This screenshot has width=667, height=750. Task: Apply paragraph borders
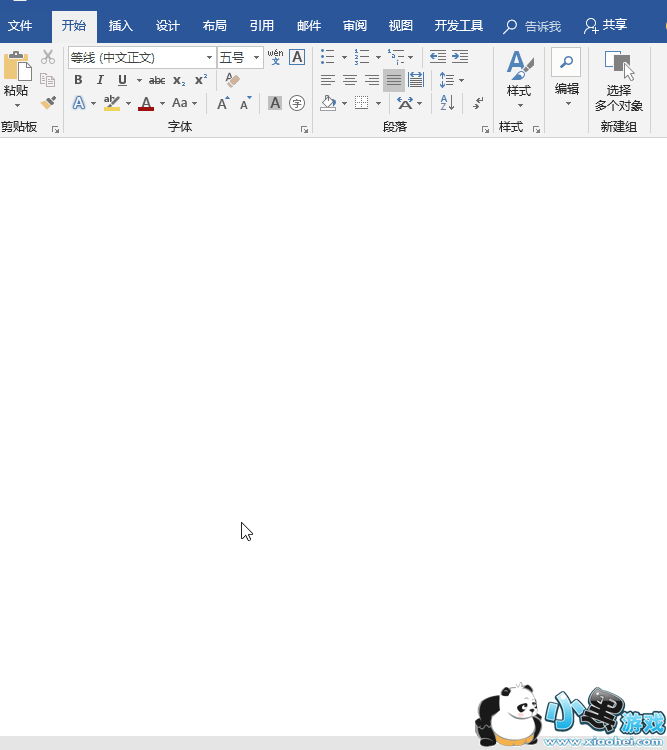[x=362, y=103]
